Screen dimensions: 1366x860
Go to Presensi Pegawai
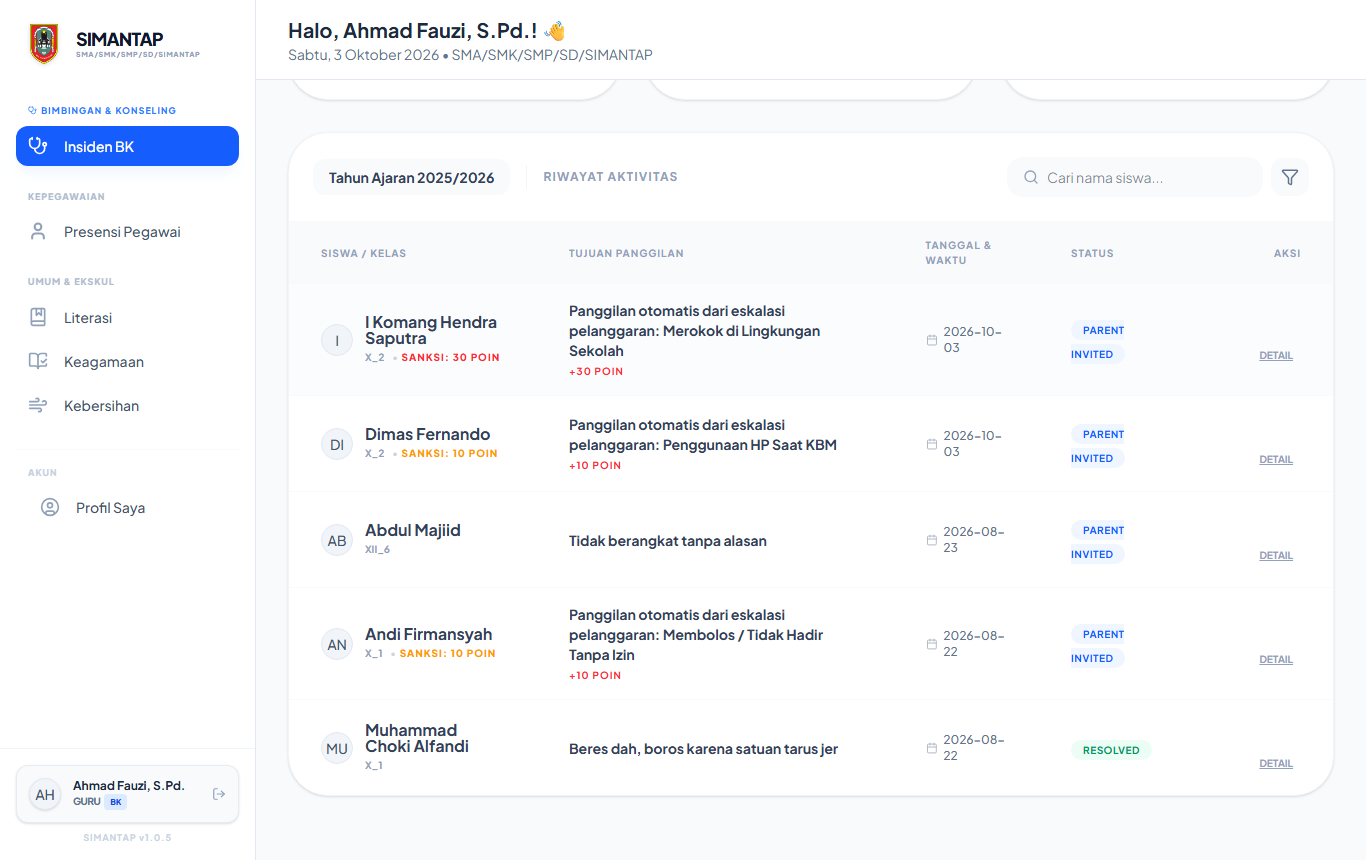[127, 232]
